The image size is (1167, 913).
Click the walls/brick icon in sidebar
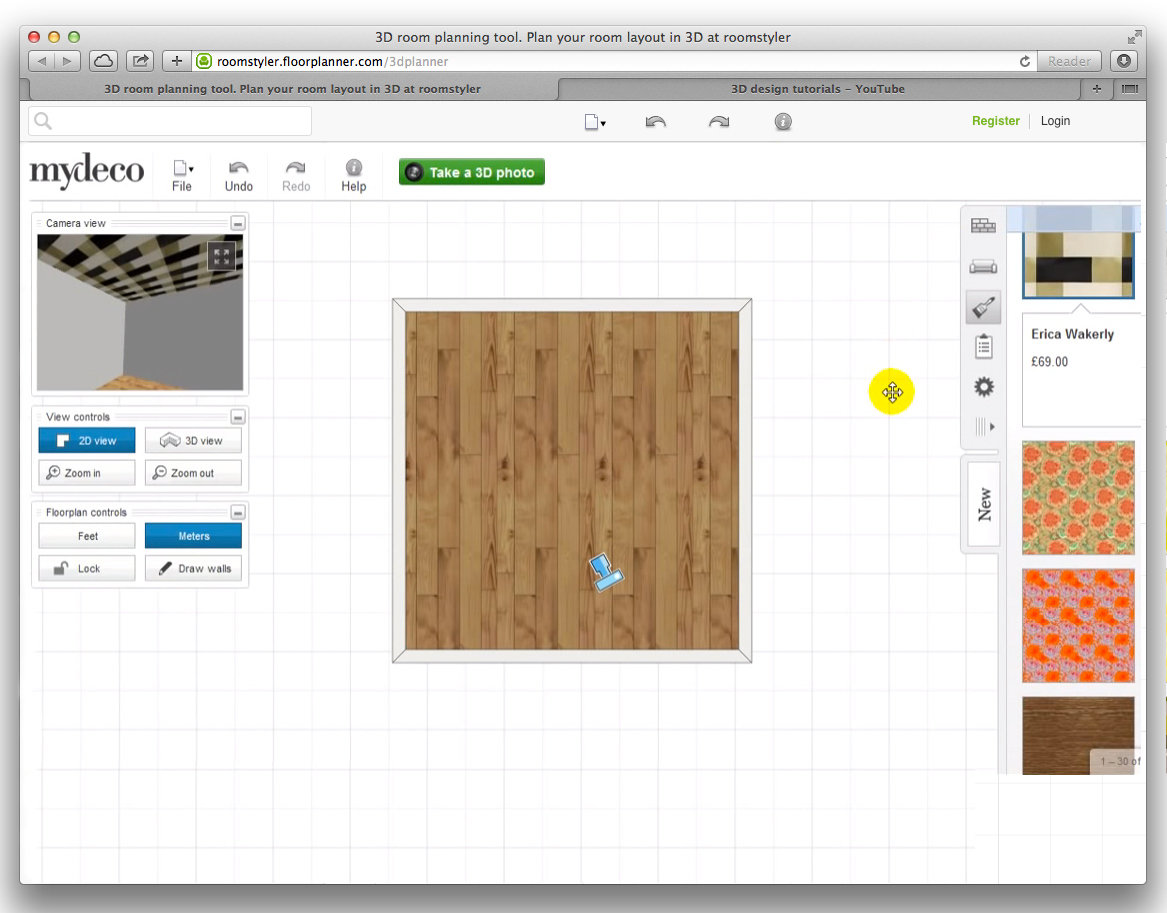(983, 226)
